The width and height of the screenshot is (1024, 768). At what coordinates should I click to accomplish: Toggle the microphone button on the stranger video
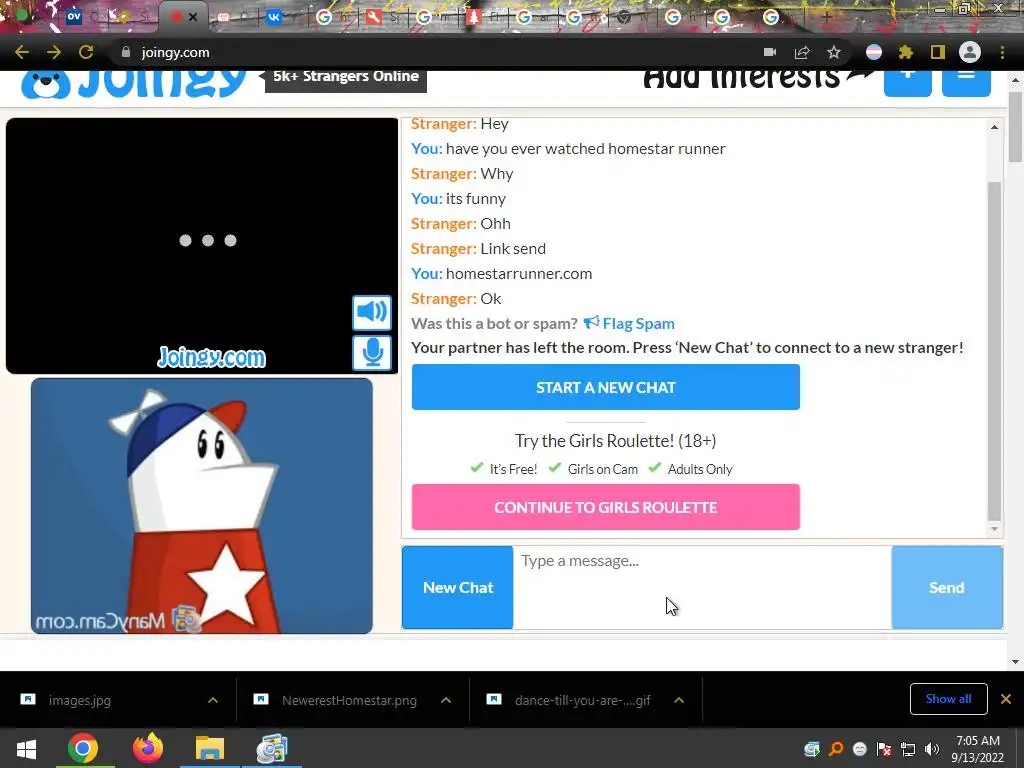[x=372, y=353]
